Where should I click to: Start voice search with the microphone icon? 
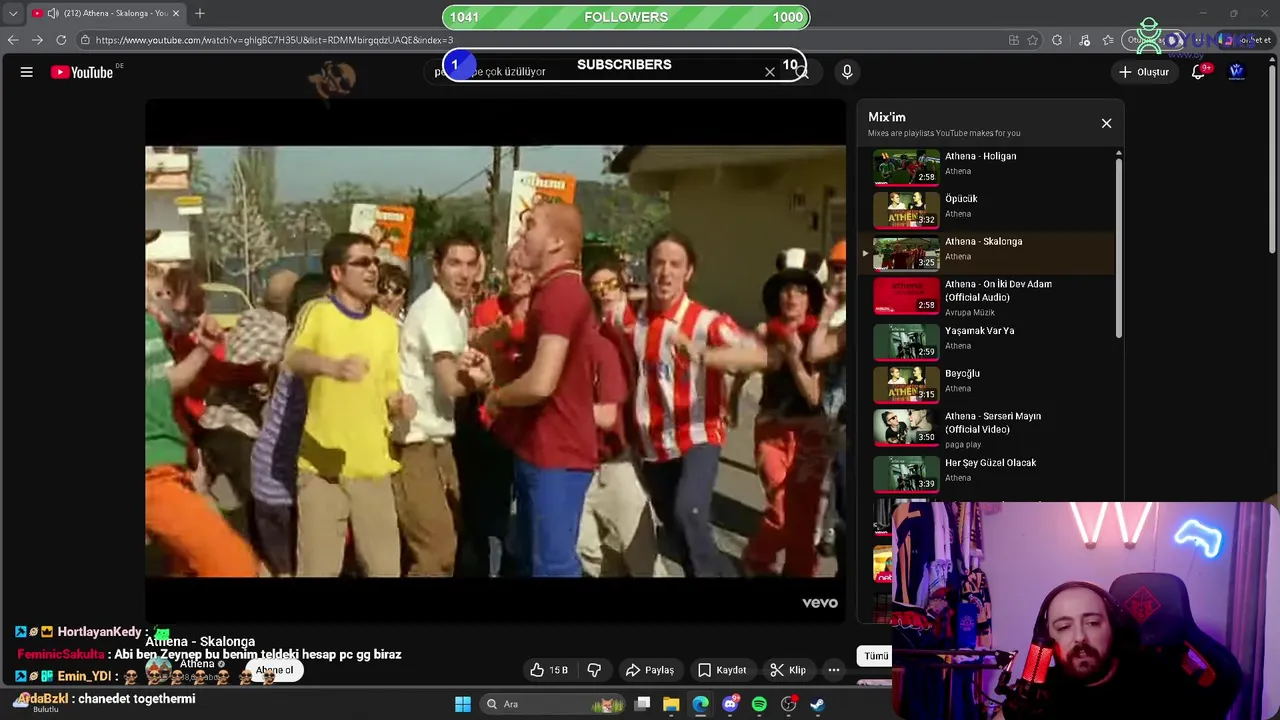[x=847, y=72]
